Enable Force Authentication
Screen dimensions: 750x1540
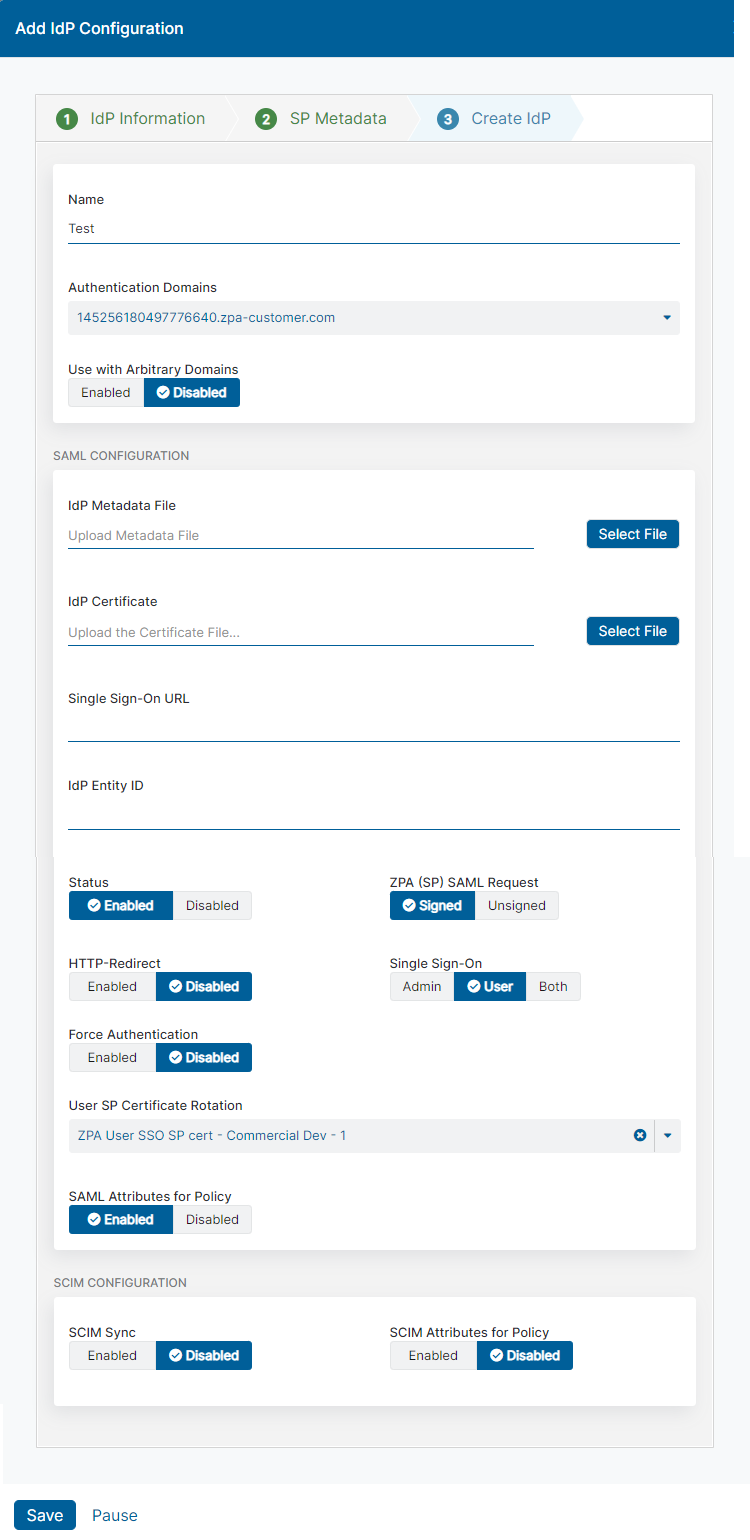pos(112,1057)
